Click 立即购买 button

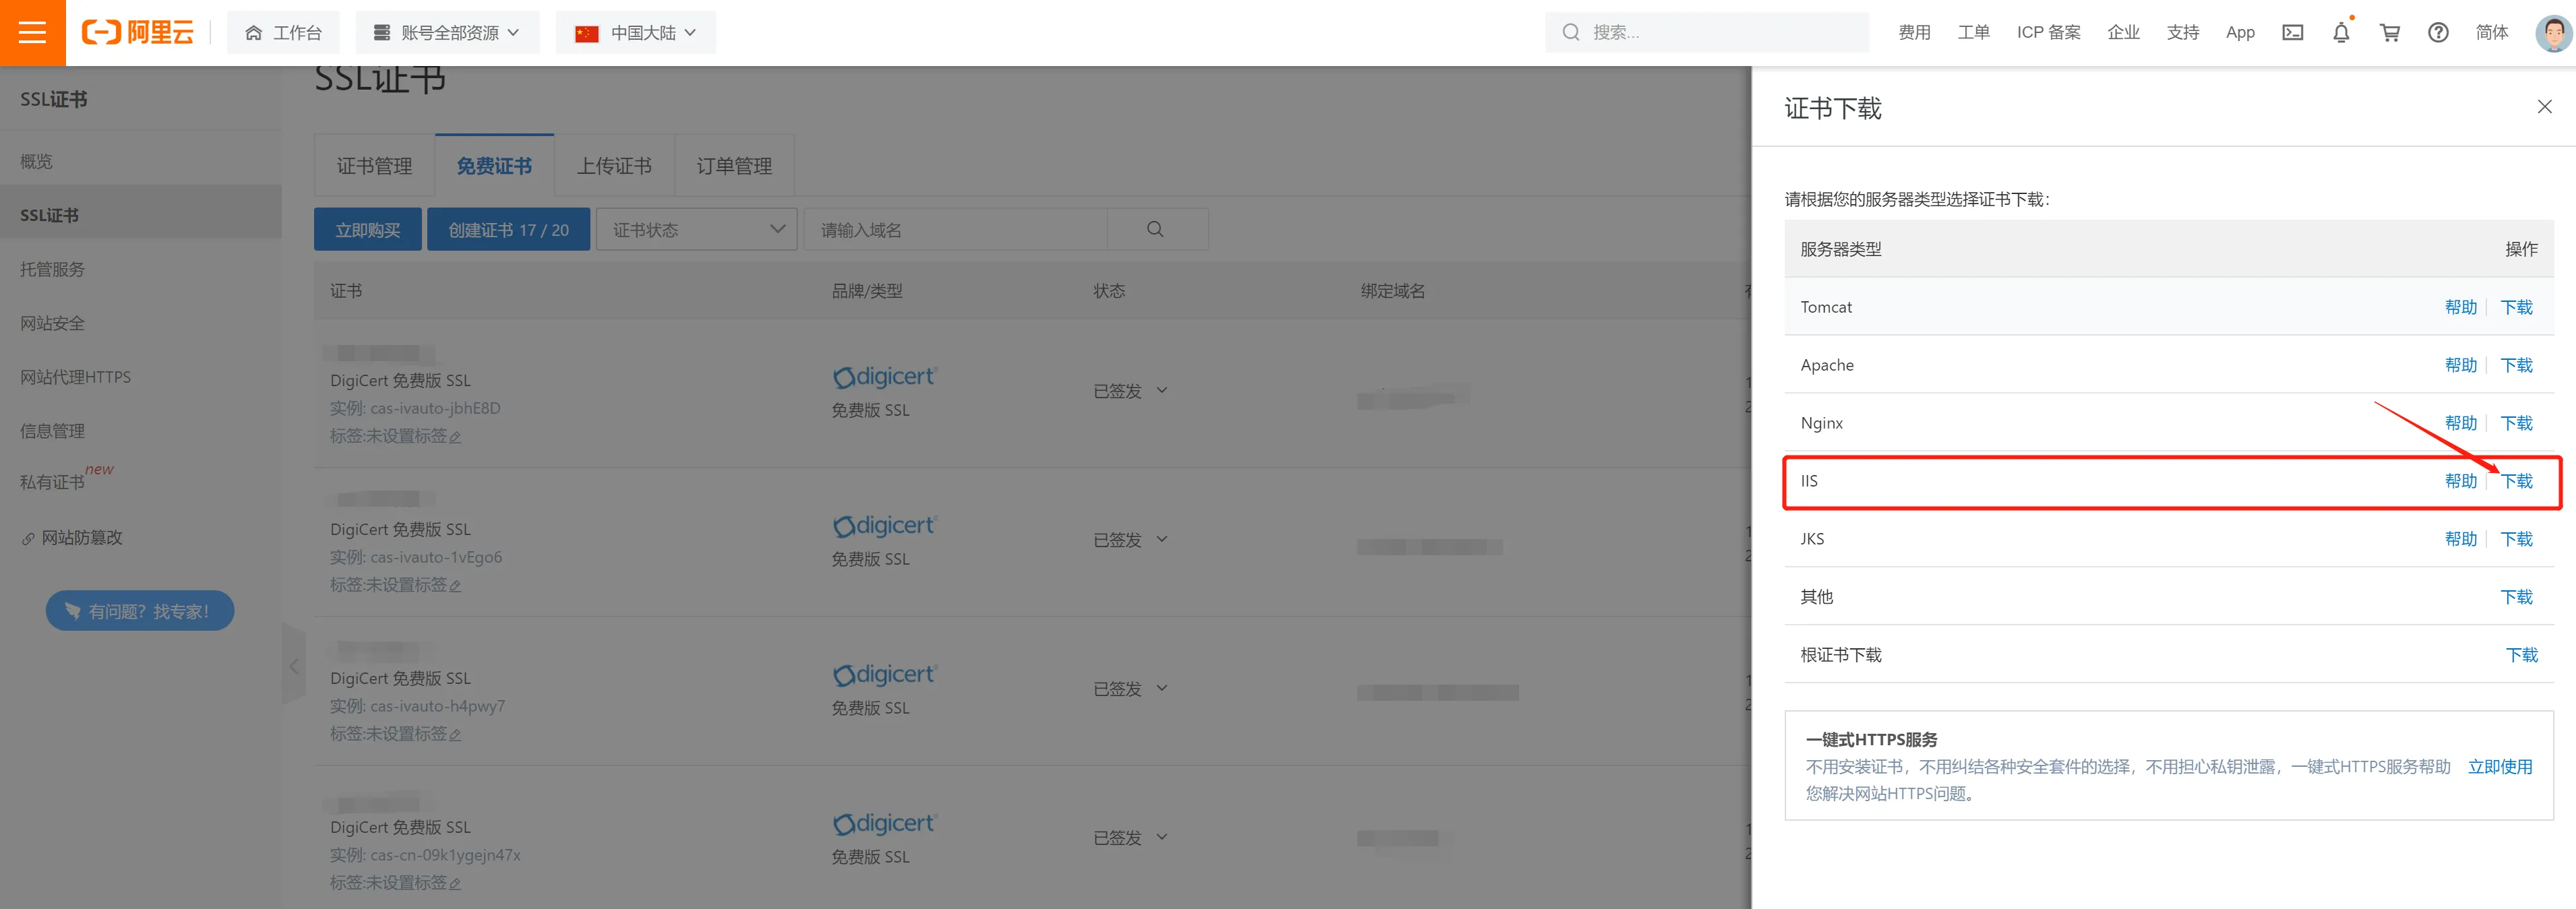[x=367, y=230]
